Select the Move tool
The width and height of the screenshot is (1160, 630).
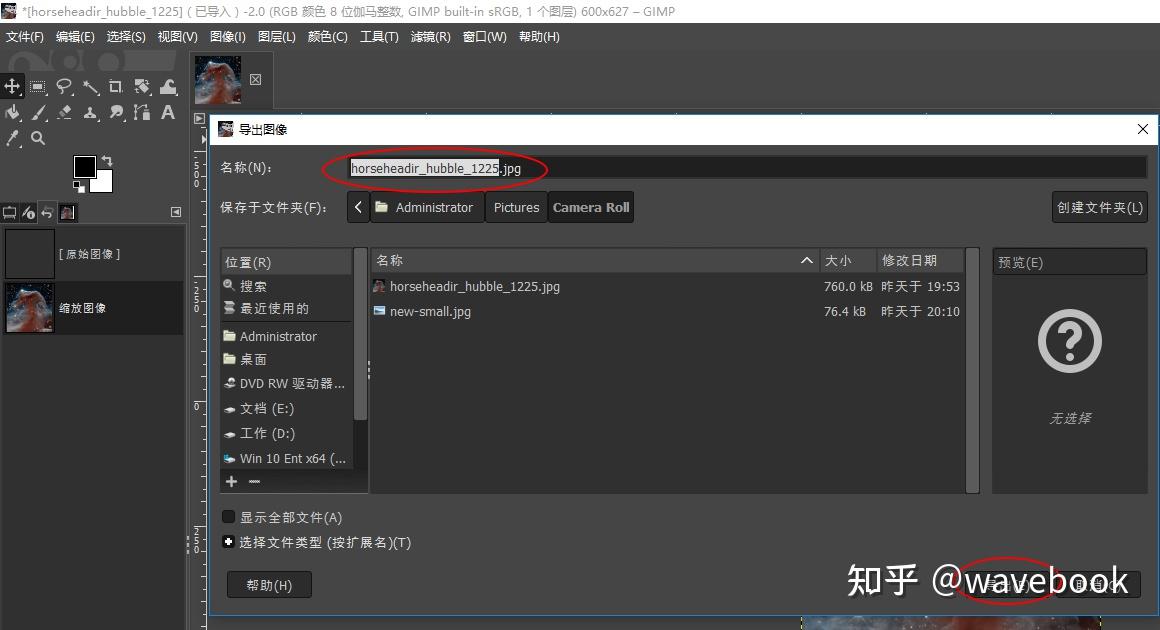pyautogui.click(x=13, y=86)
